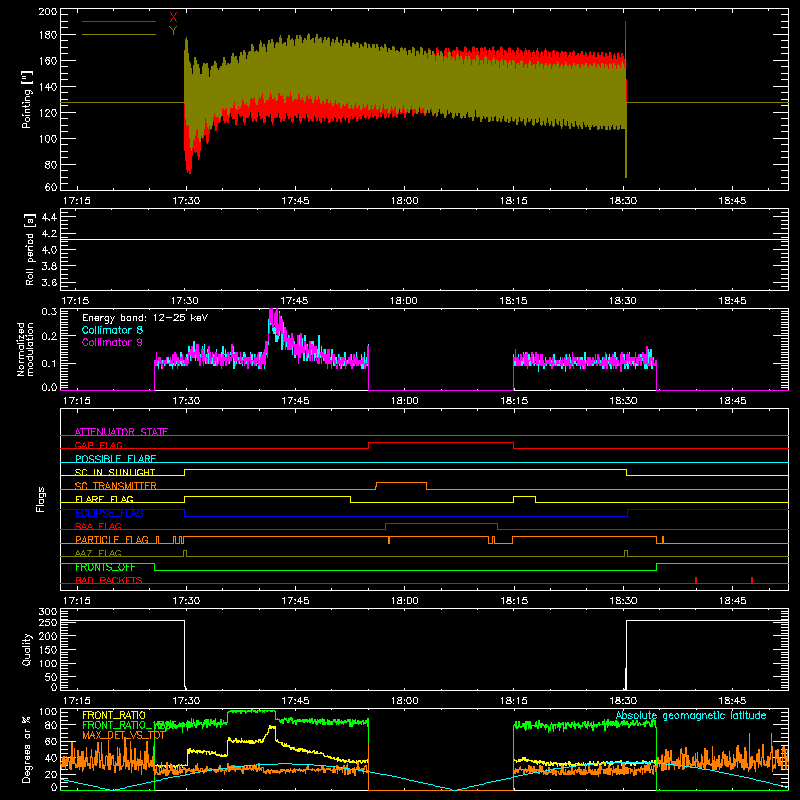The height and width of the screenshot is (800, 800).
Task: Click the 60 value on Pointing axis
Action: (x=51, y=187)
